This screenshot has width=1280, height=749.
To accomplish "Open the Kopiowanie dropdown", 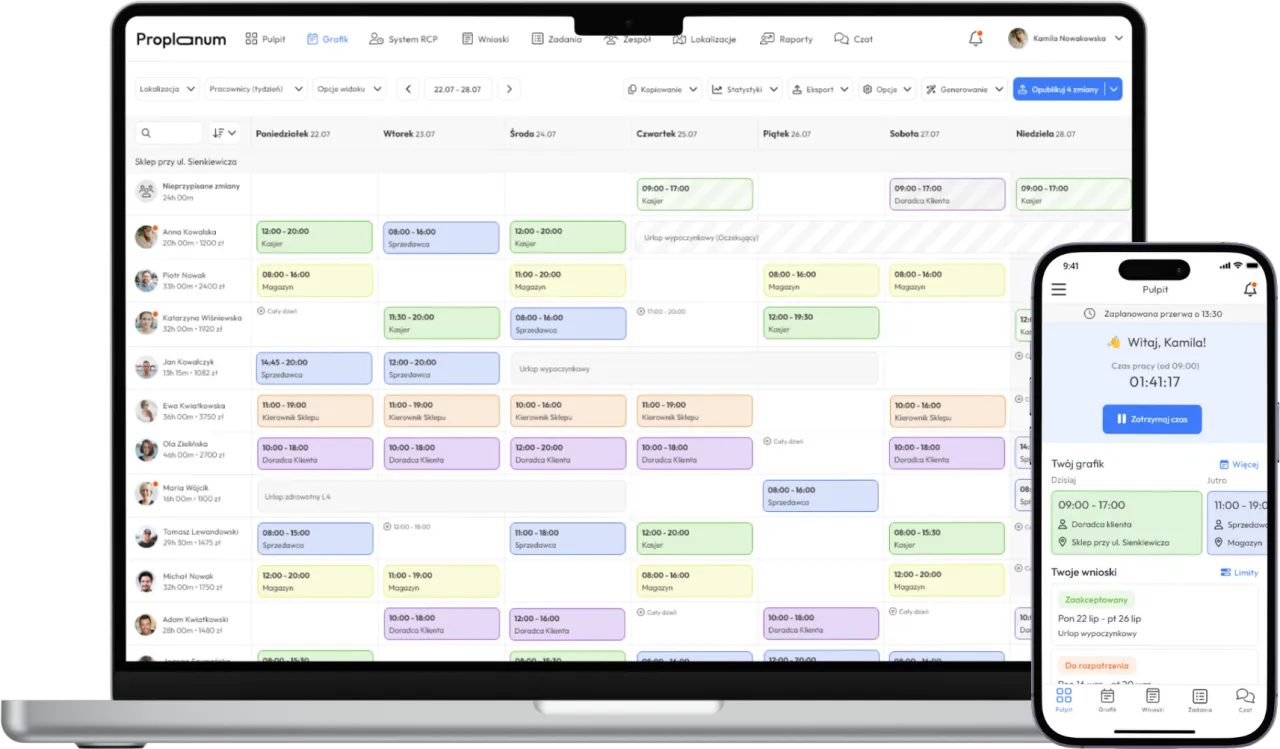I will coord(662,89).
